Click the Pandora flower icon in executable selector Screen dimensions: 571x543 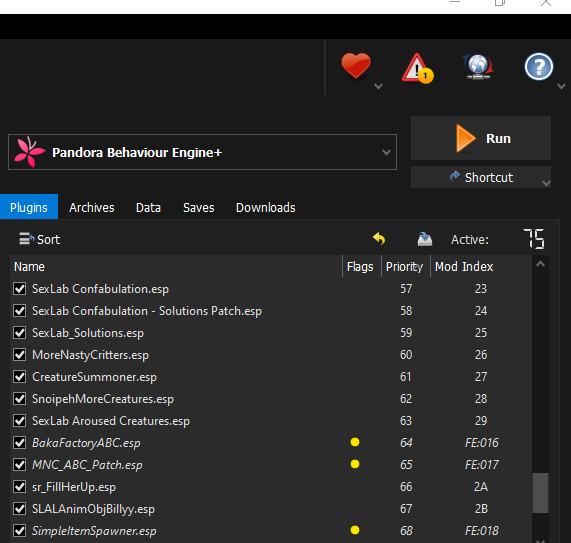pos(29,152)
